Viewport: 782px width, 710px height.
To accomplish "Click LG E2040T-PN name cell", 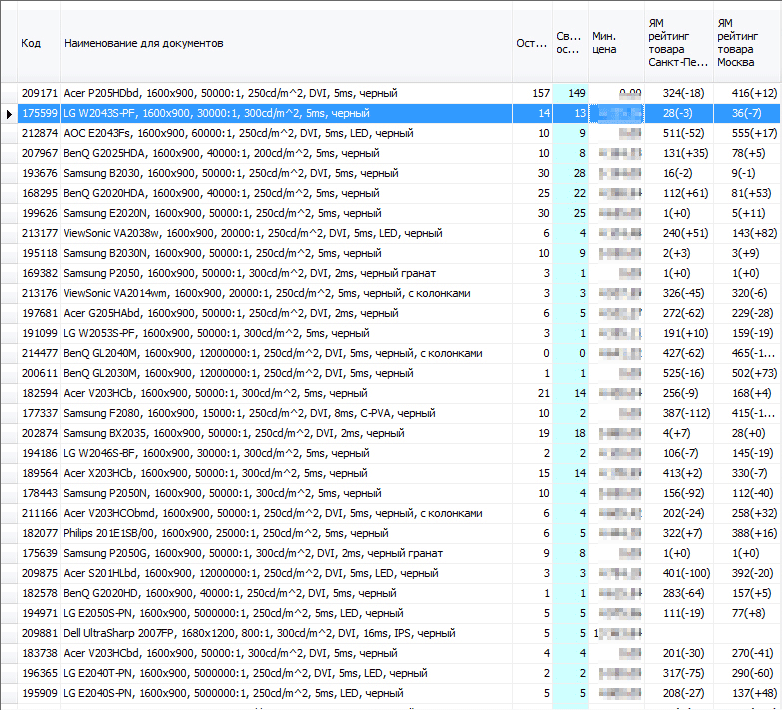I will (286, 673).
